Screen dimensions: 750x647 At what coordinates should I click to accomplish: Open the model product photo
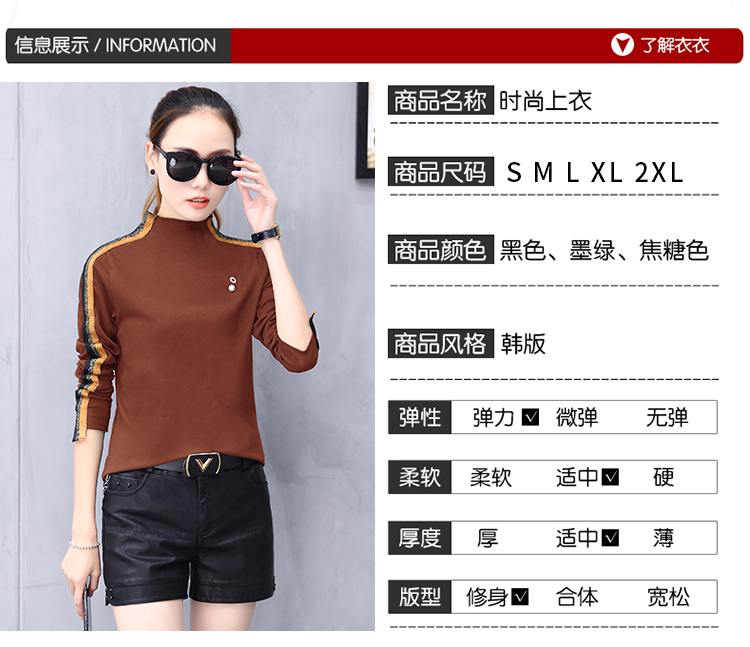click(x=187, y=356)
